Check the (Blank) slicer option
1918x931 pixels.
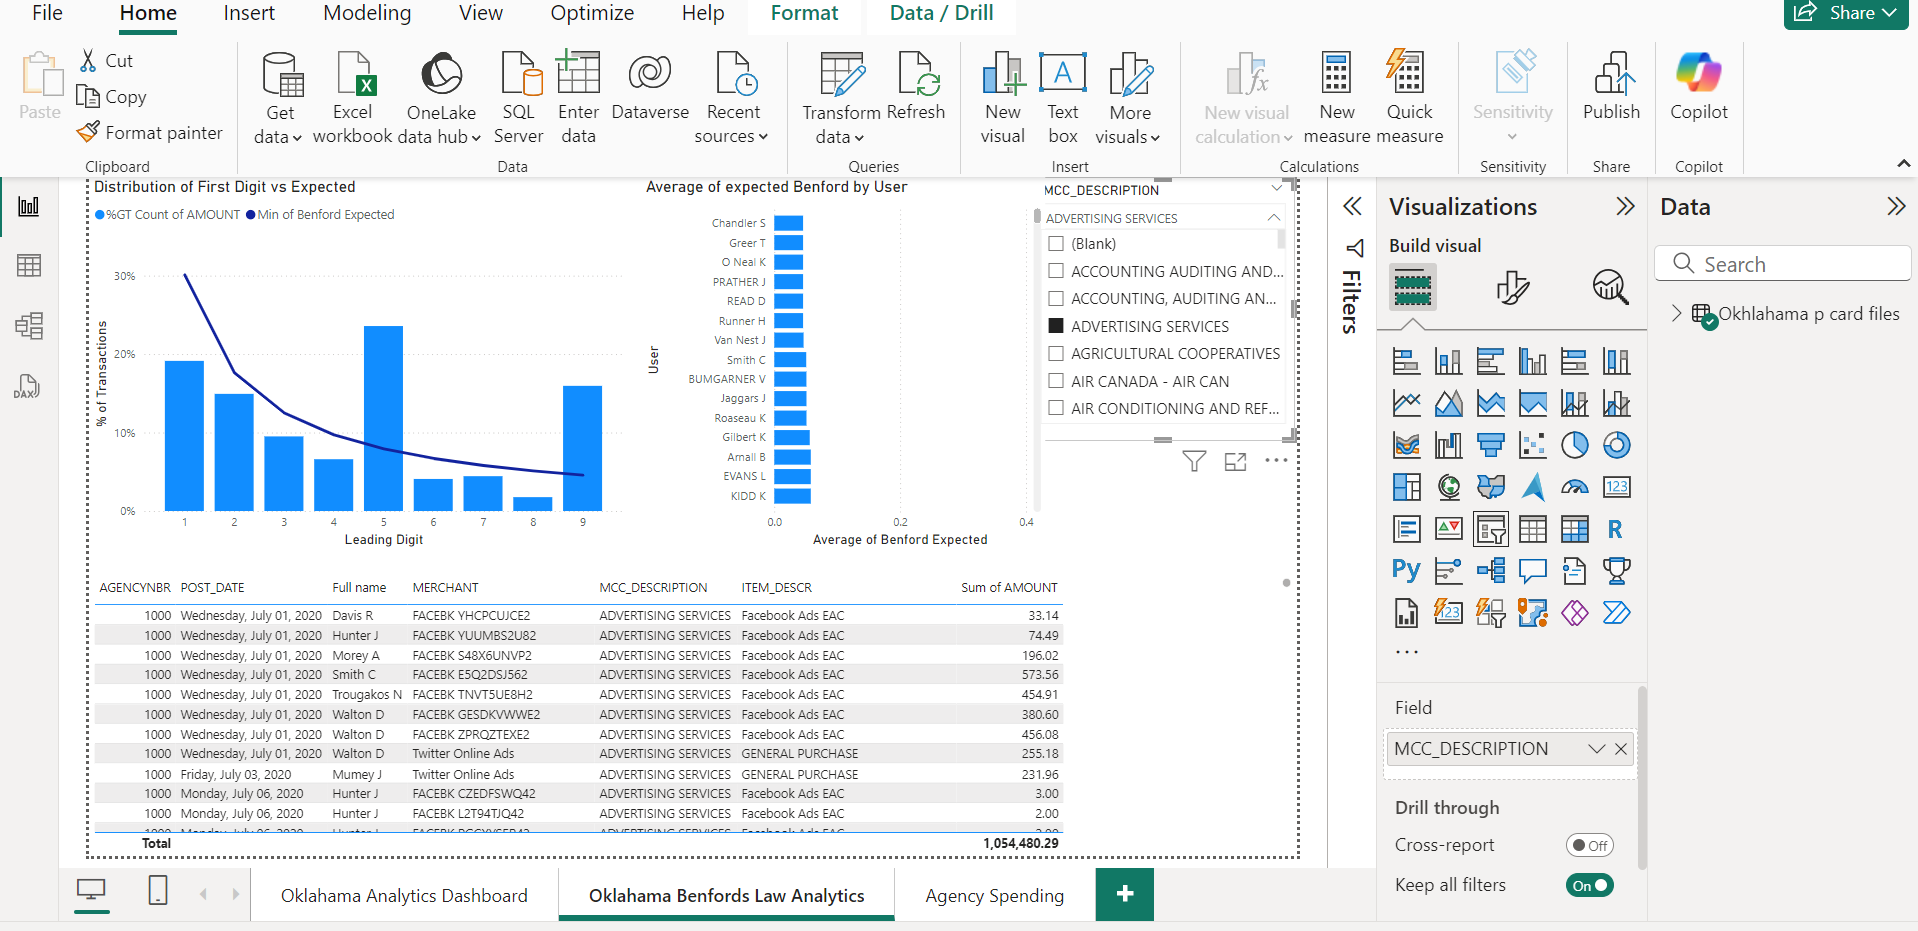[x=1056, y=244]
